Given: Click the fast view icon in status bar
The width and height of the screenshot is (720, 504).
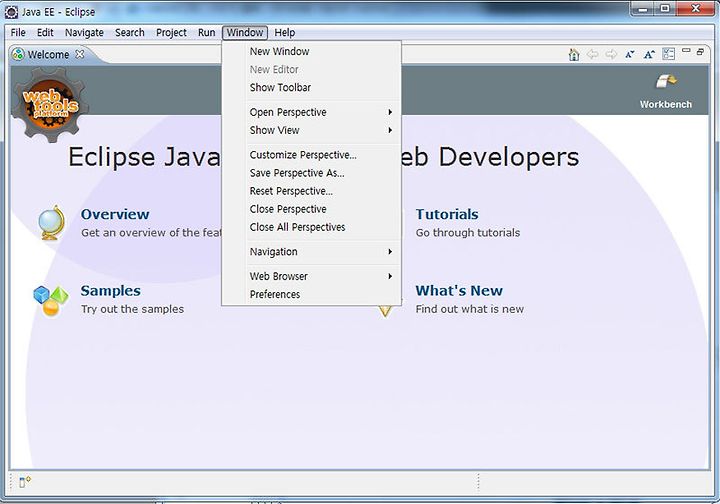Looking at the screenshot, I should coord(25,482).
